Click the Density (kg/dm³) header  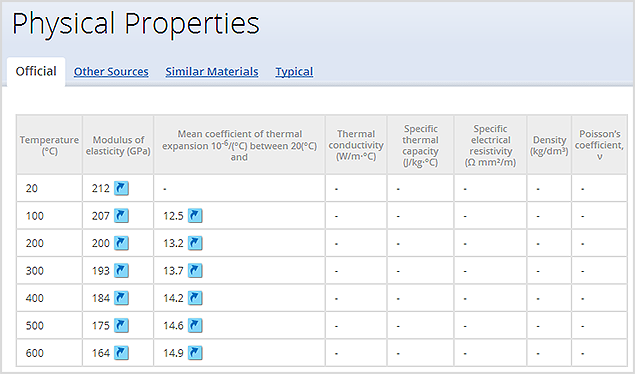click(x=549, y=145)
